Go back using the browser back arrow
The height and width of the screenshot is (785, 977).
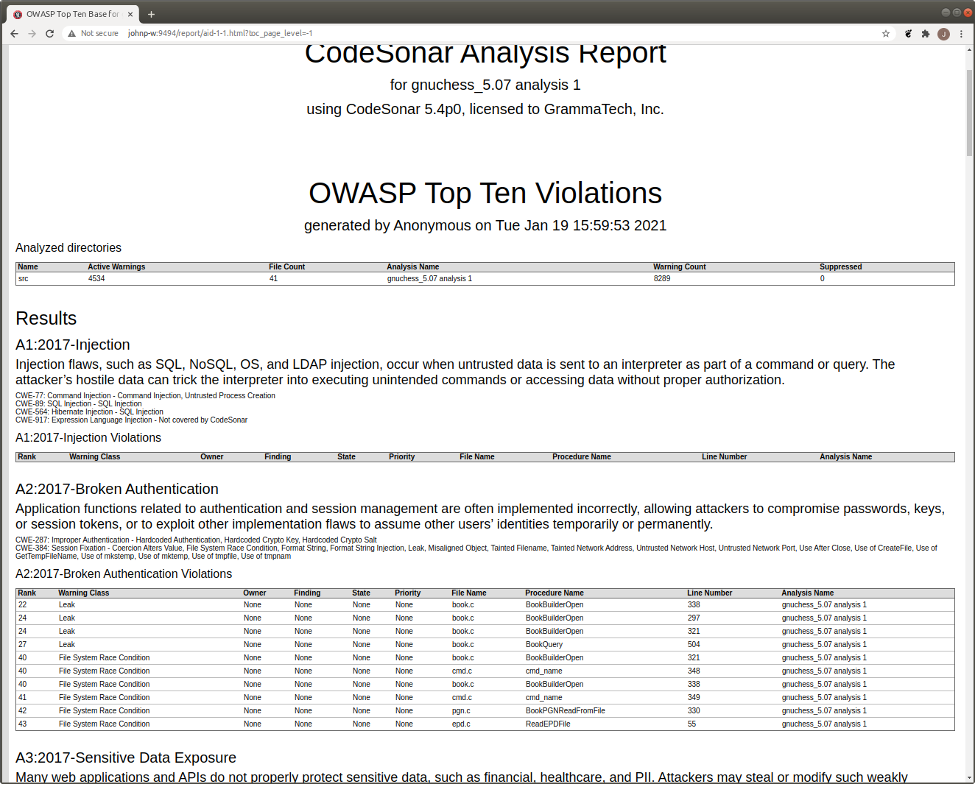click(x=14, y=34)
